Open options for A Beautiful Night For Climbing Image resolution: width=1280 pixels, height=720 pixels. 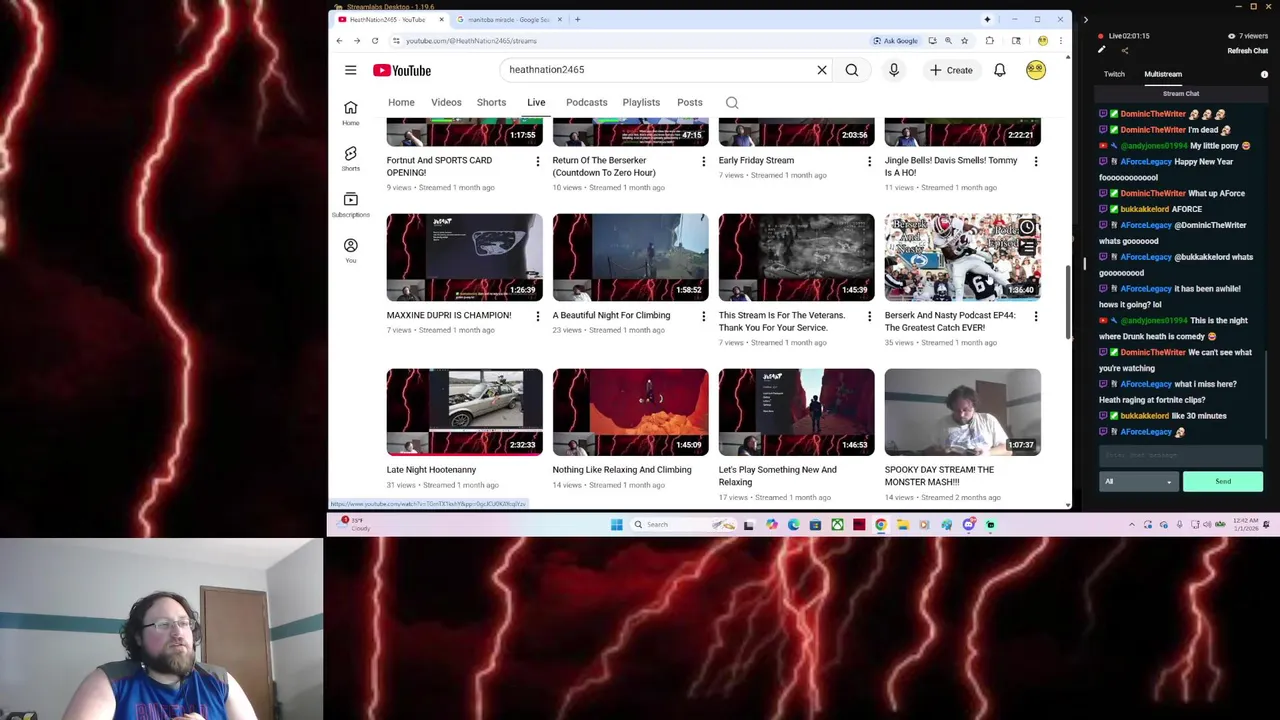[x=703, y=316]
